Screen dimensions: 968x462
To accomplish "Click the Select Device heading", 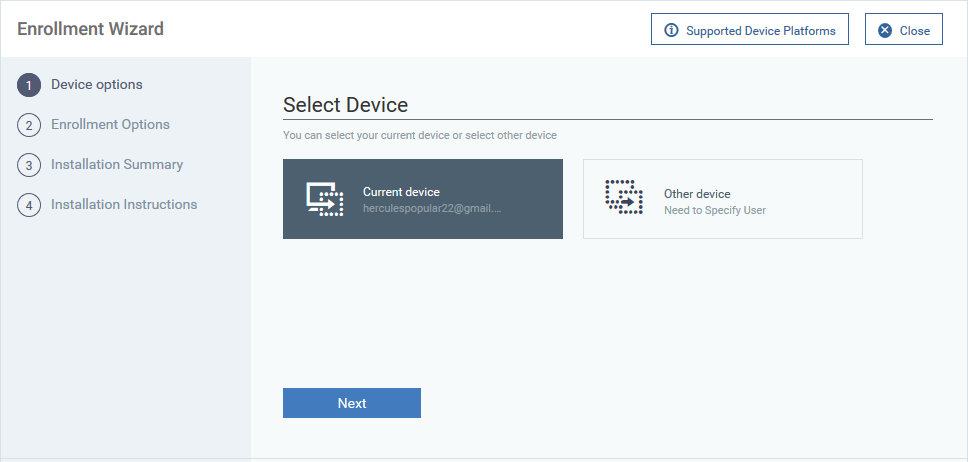I will point(346,105).
